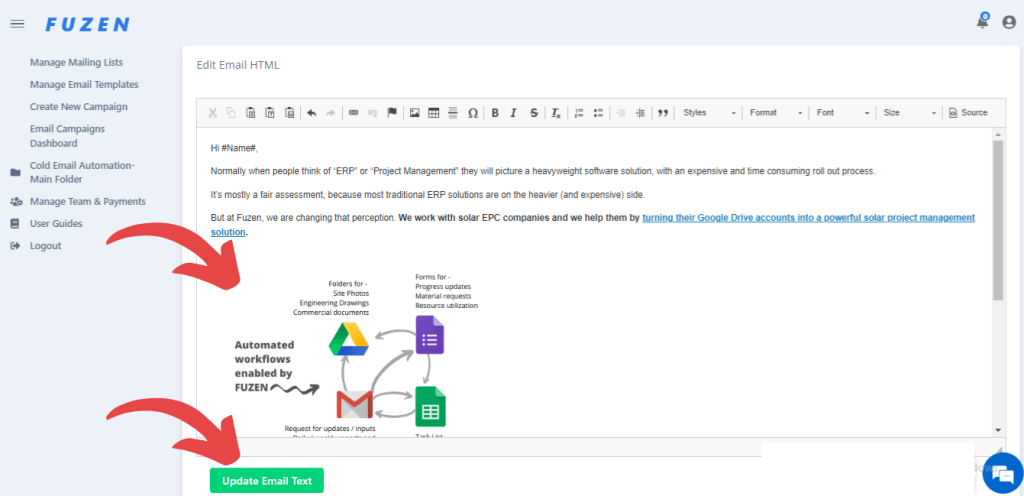Click the paragraph starting 'It's mostly a fair assessment'
This screenshot has height=496, width=1024.
(428, 195)
